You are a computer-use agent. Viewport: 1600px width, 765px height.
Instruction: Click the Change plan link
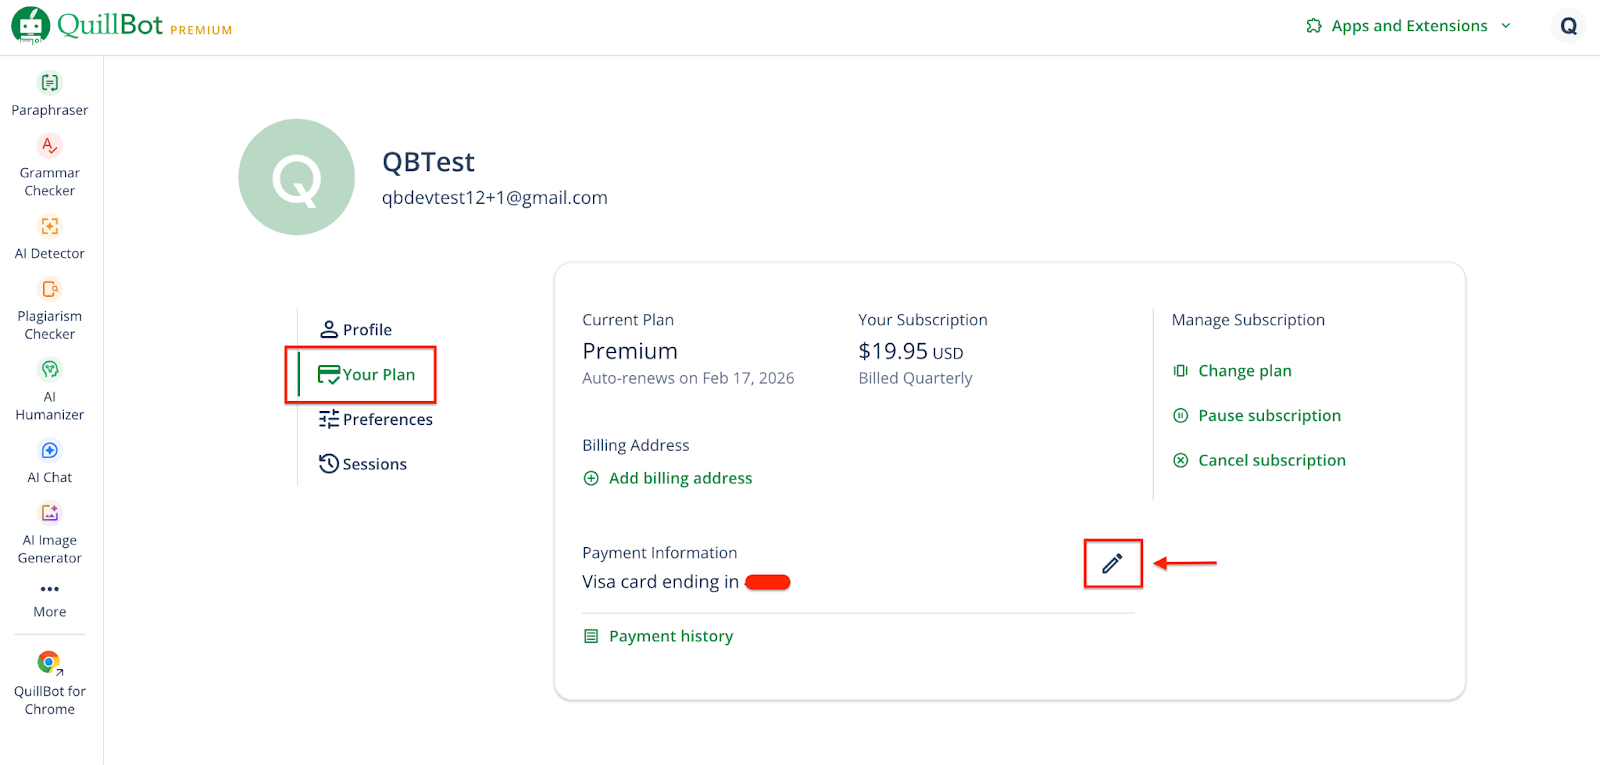click(x=1243, y=371)
